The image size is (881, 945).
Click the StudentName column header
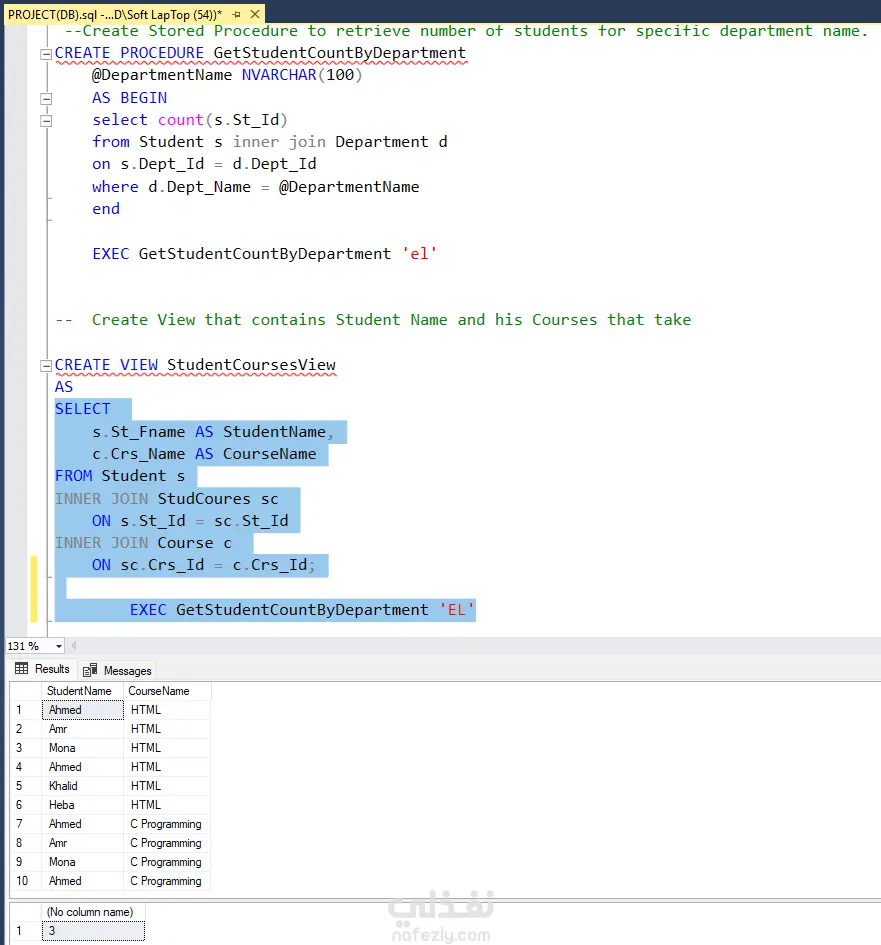click(82, 691)
